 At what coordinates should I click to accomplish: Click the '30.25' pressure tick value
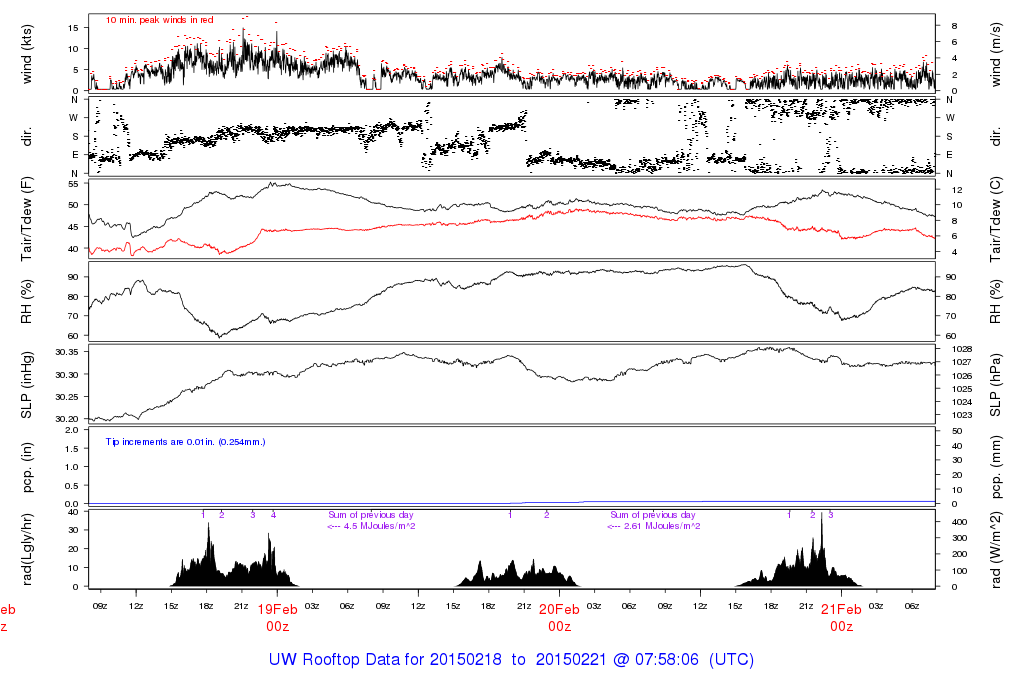[67, 397]
